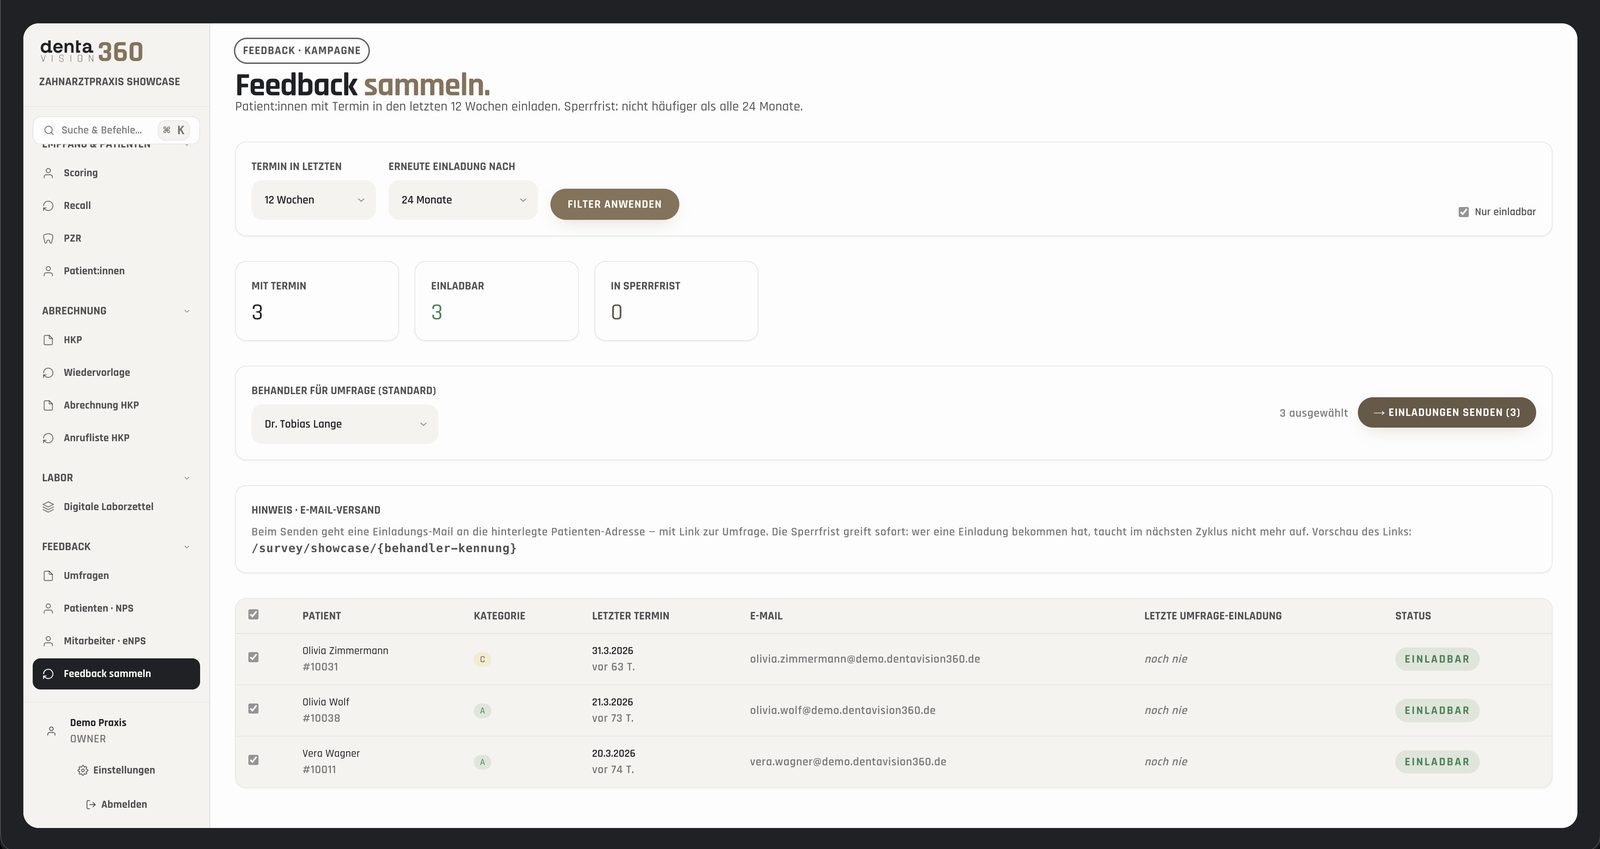This screenshot has width=1600, height=849.
Task: Click the Suche & Befehle search field
Action: tap(116, 130)
